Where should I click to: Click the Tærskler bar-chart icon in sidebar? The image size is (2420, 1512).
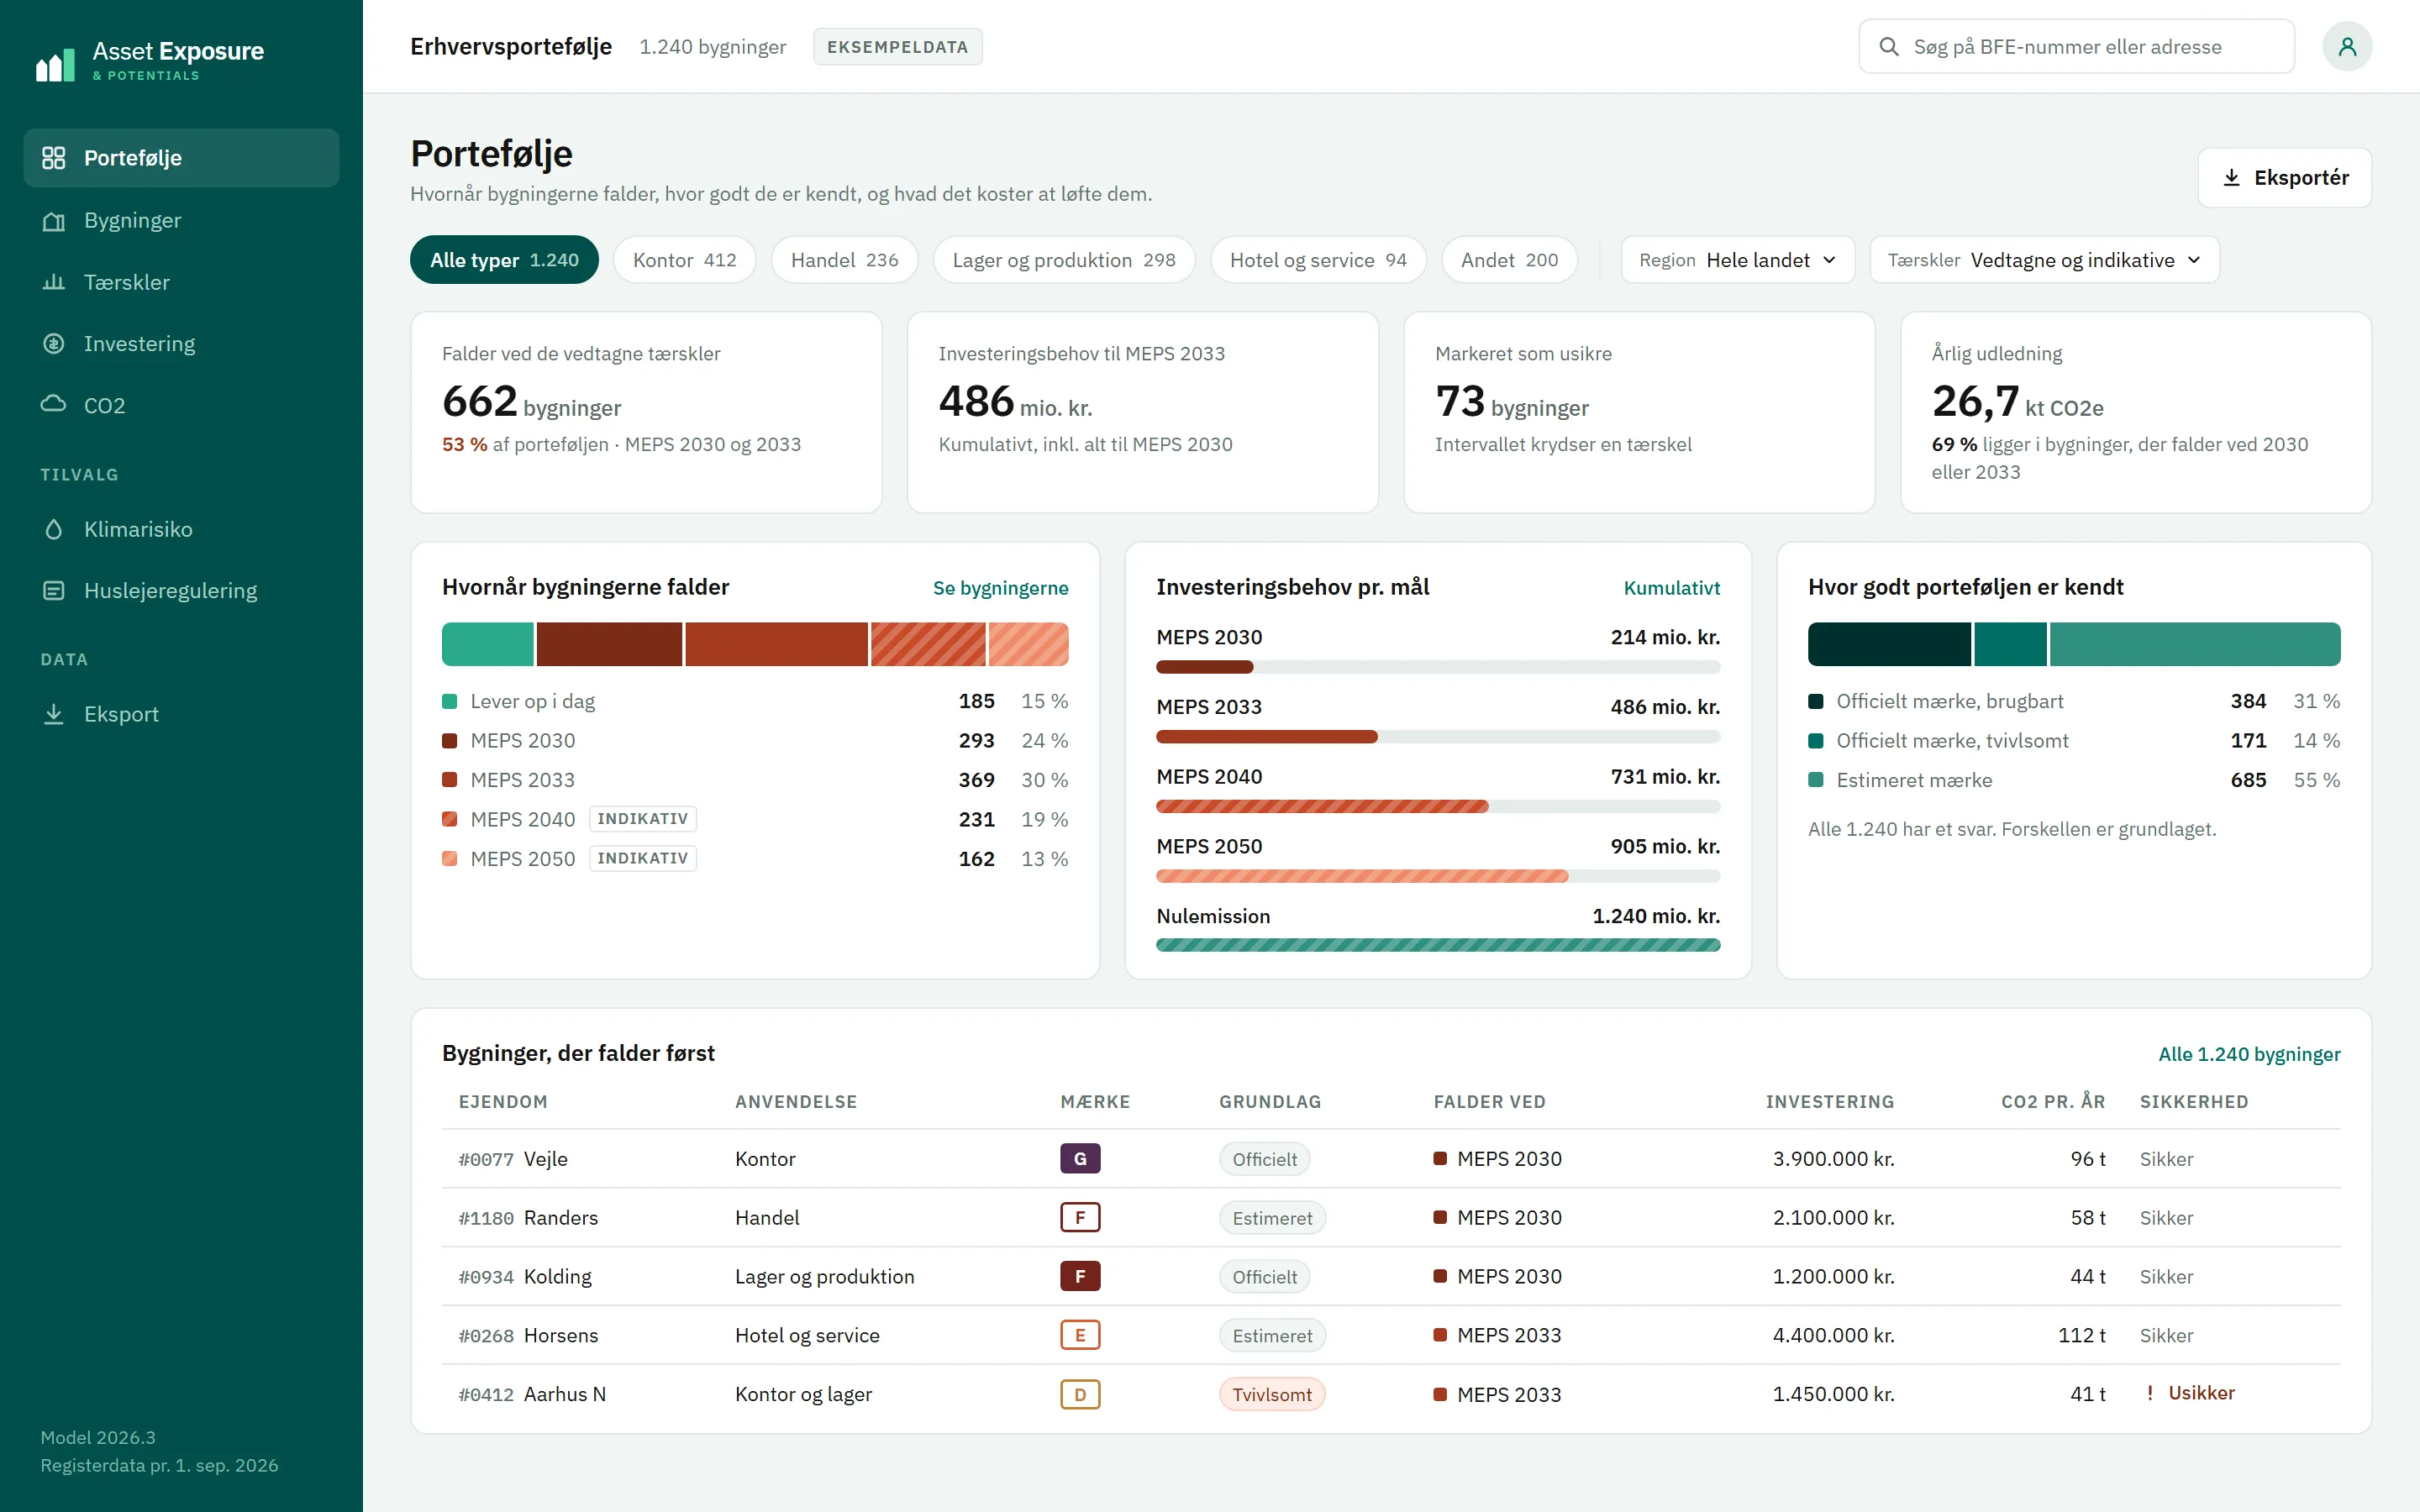tap(54, 282)
